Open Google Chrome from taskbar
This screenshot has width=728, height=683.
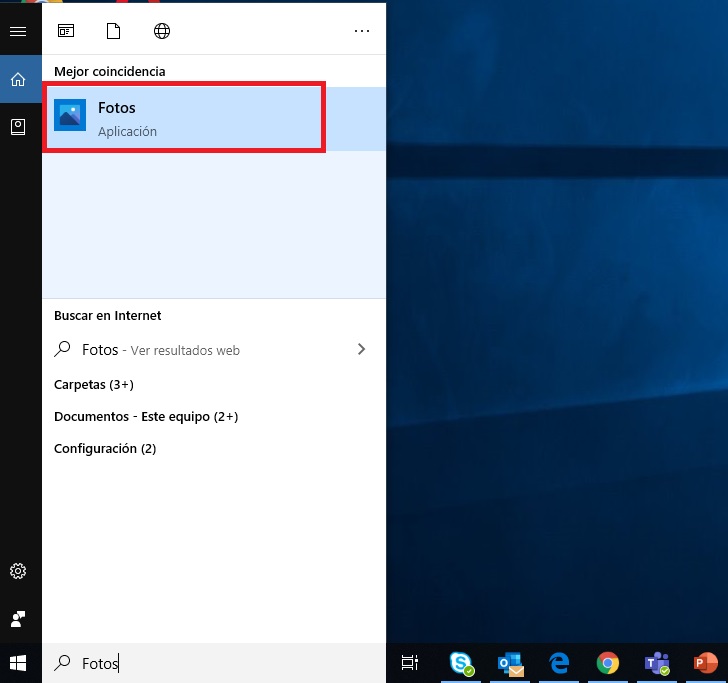(608, 663)
